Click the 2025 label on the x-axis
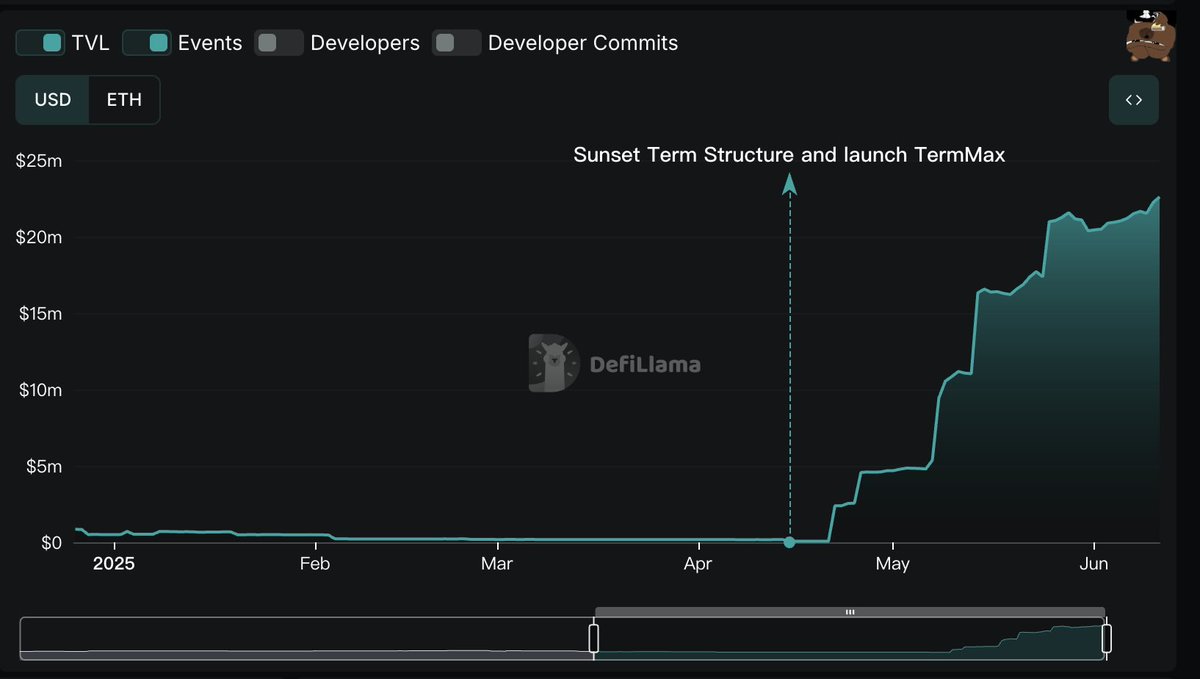Viewport: 1200px width, 679px height. point(114,564)
